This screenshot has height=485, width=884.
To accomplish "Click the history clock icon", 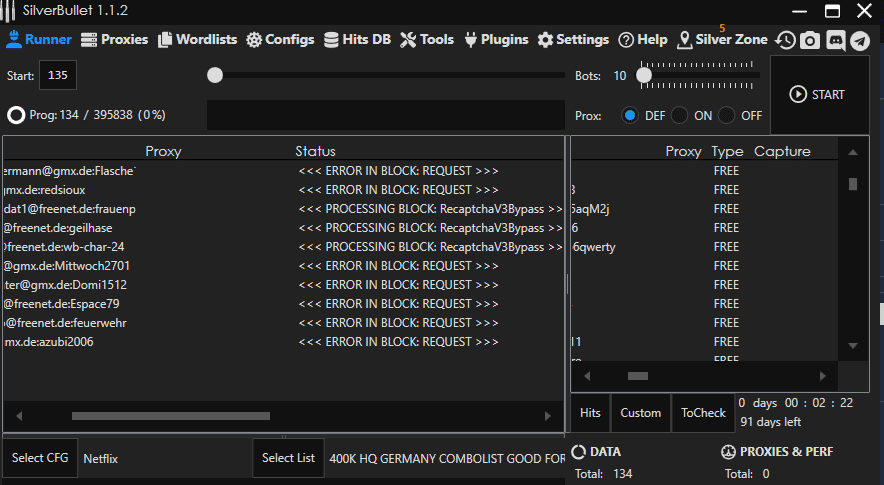I will tap(785, 40).
